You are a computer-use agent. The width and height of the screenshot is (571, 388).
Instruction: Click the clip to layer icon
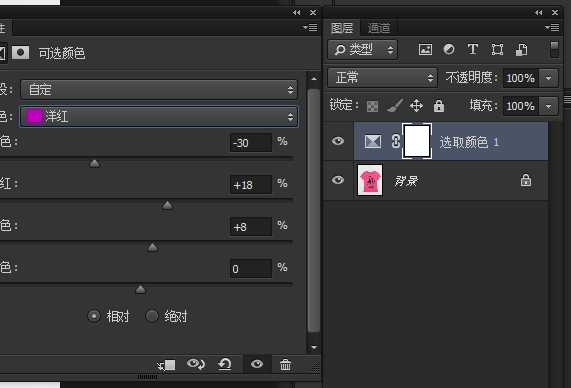(x=167, y=365)
